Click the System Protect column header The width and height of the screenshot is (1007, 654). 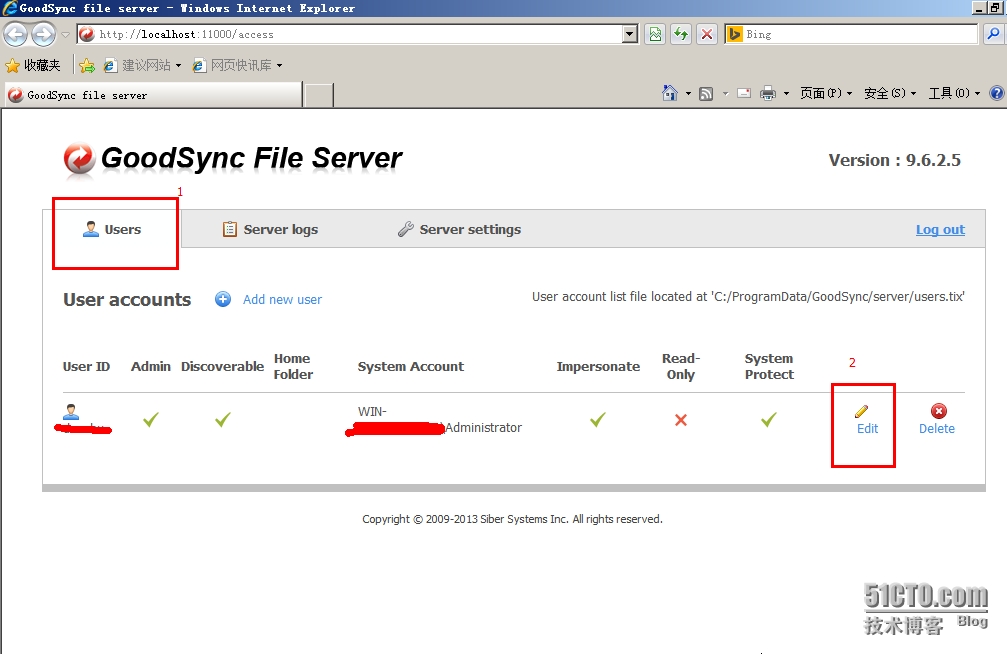pos(769,366)
